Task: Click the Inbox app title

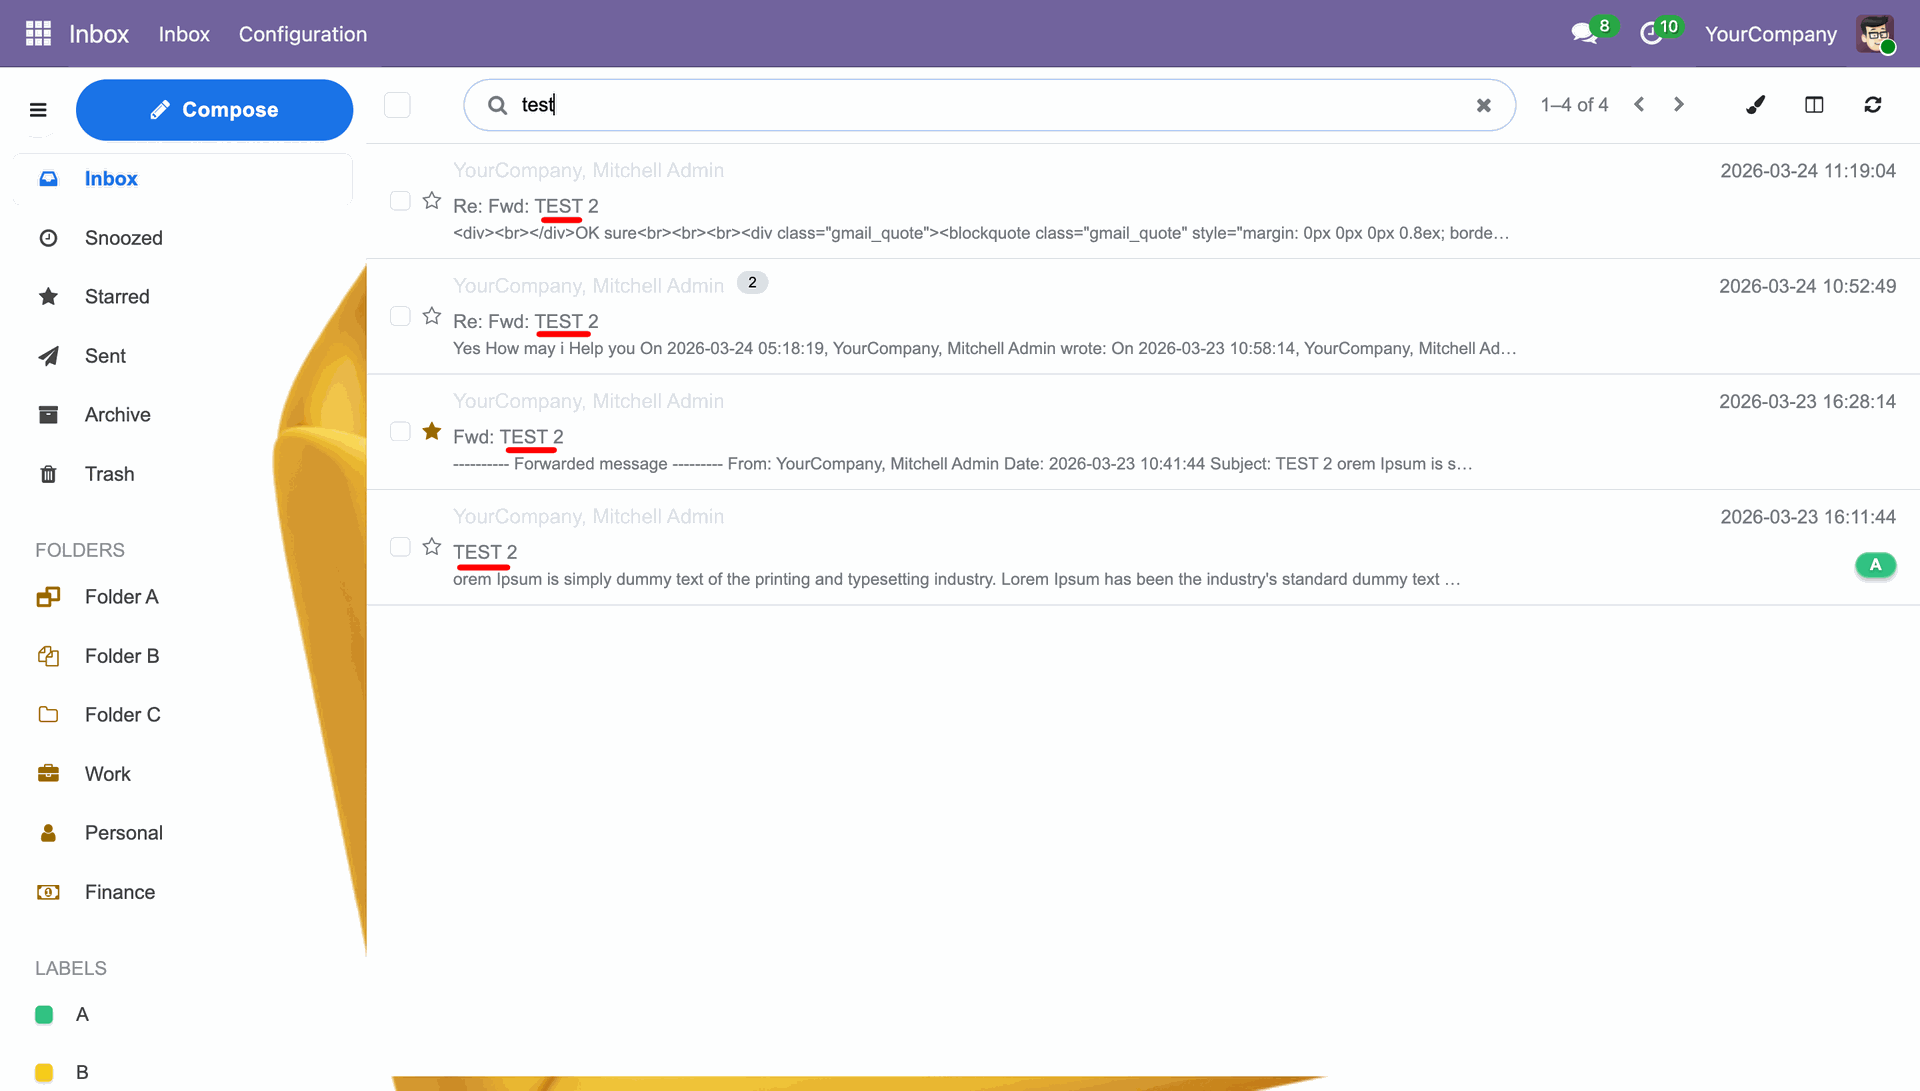Action: tap(99, 34)
